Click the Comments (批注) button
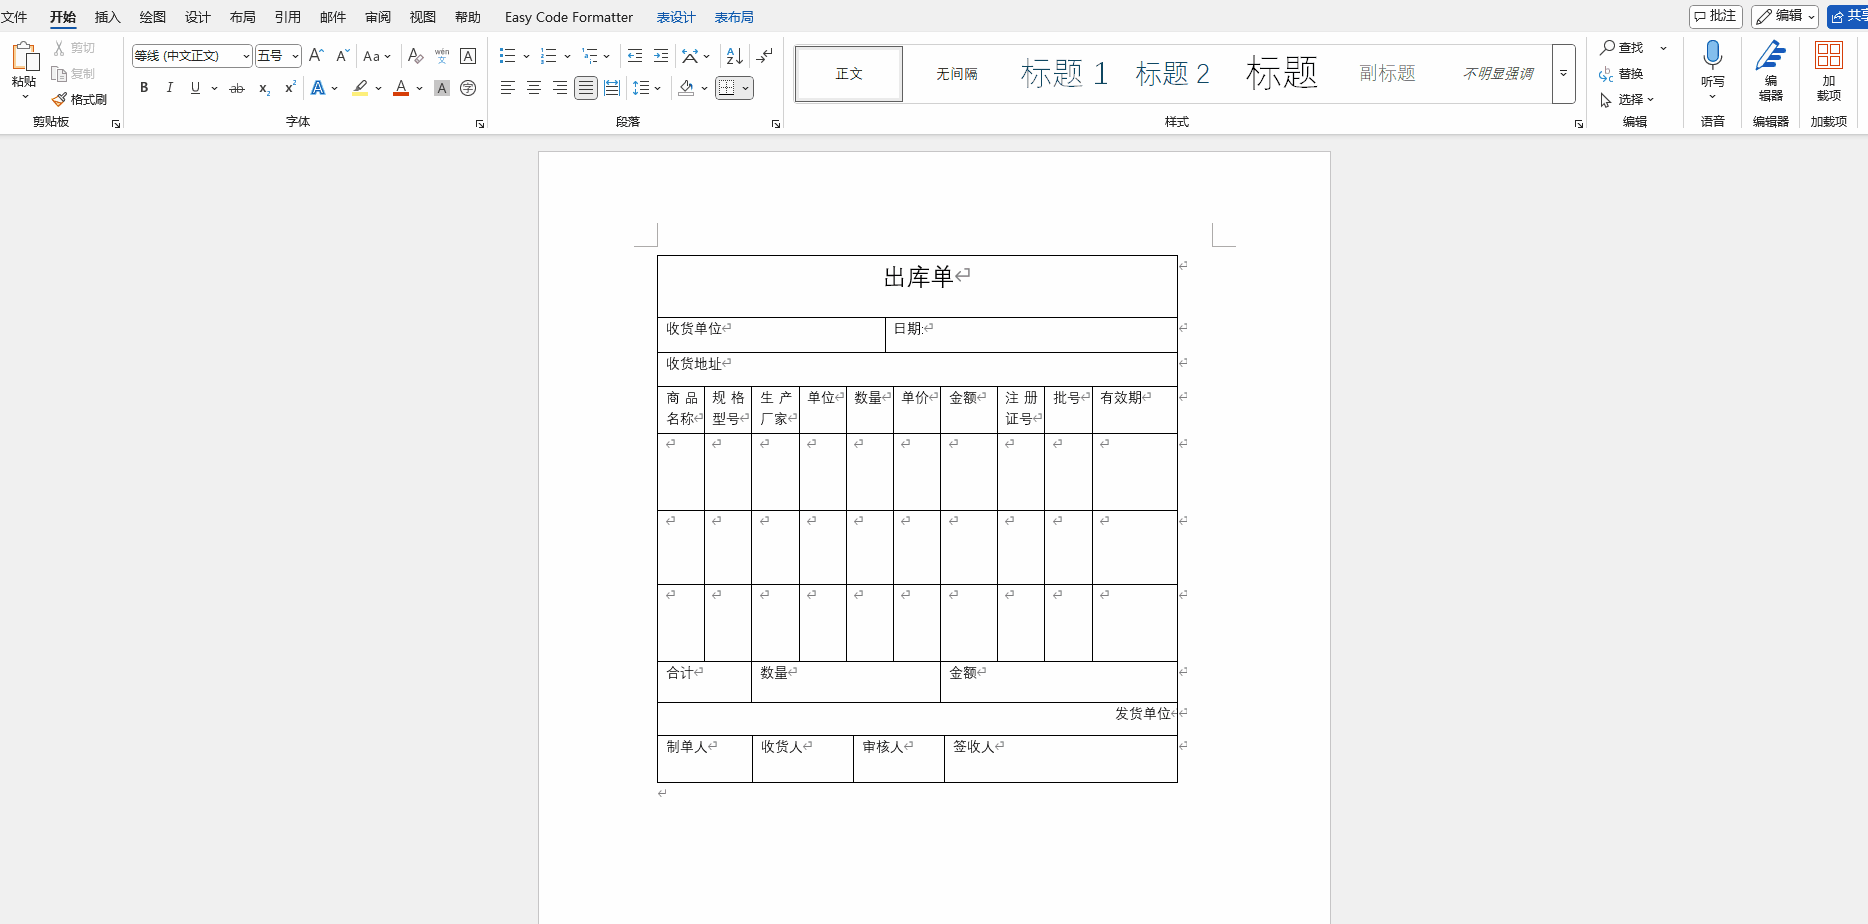This screenshot has width=1868, height=924. click(1715, 16)
